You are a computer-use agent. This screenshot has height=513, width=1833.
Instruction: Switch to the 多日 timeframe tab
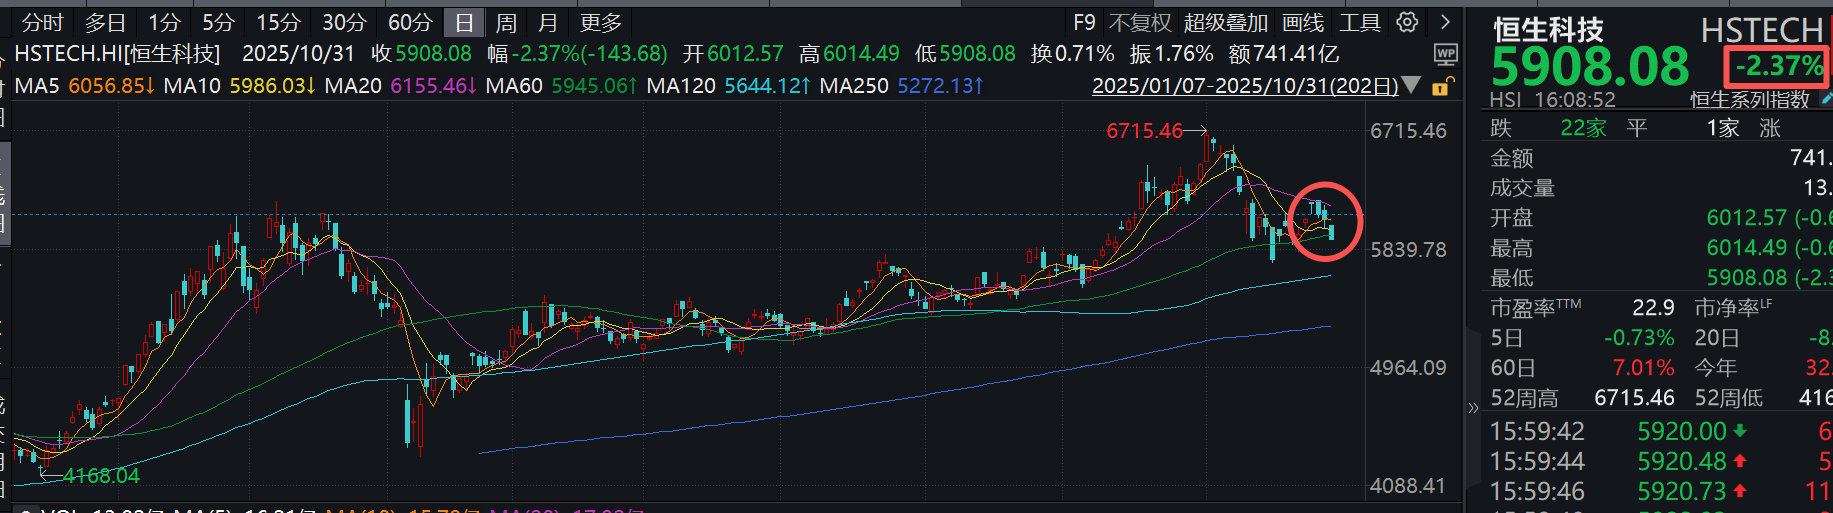pos(105,22)
